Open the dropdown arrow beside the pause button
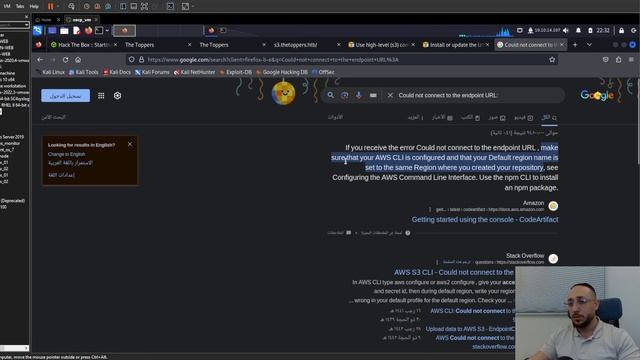The width and height of the screenshot is (640, 360). tap(58, 6)
